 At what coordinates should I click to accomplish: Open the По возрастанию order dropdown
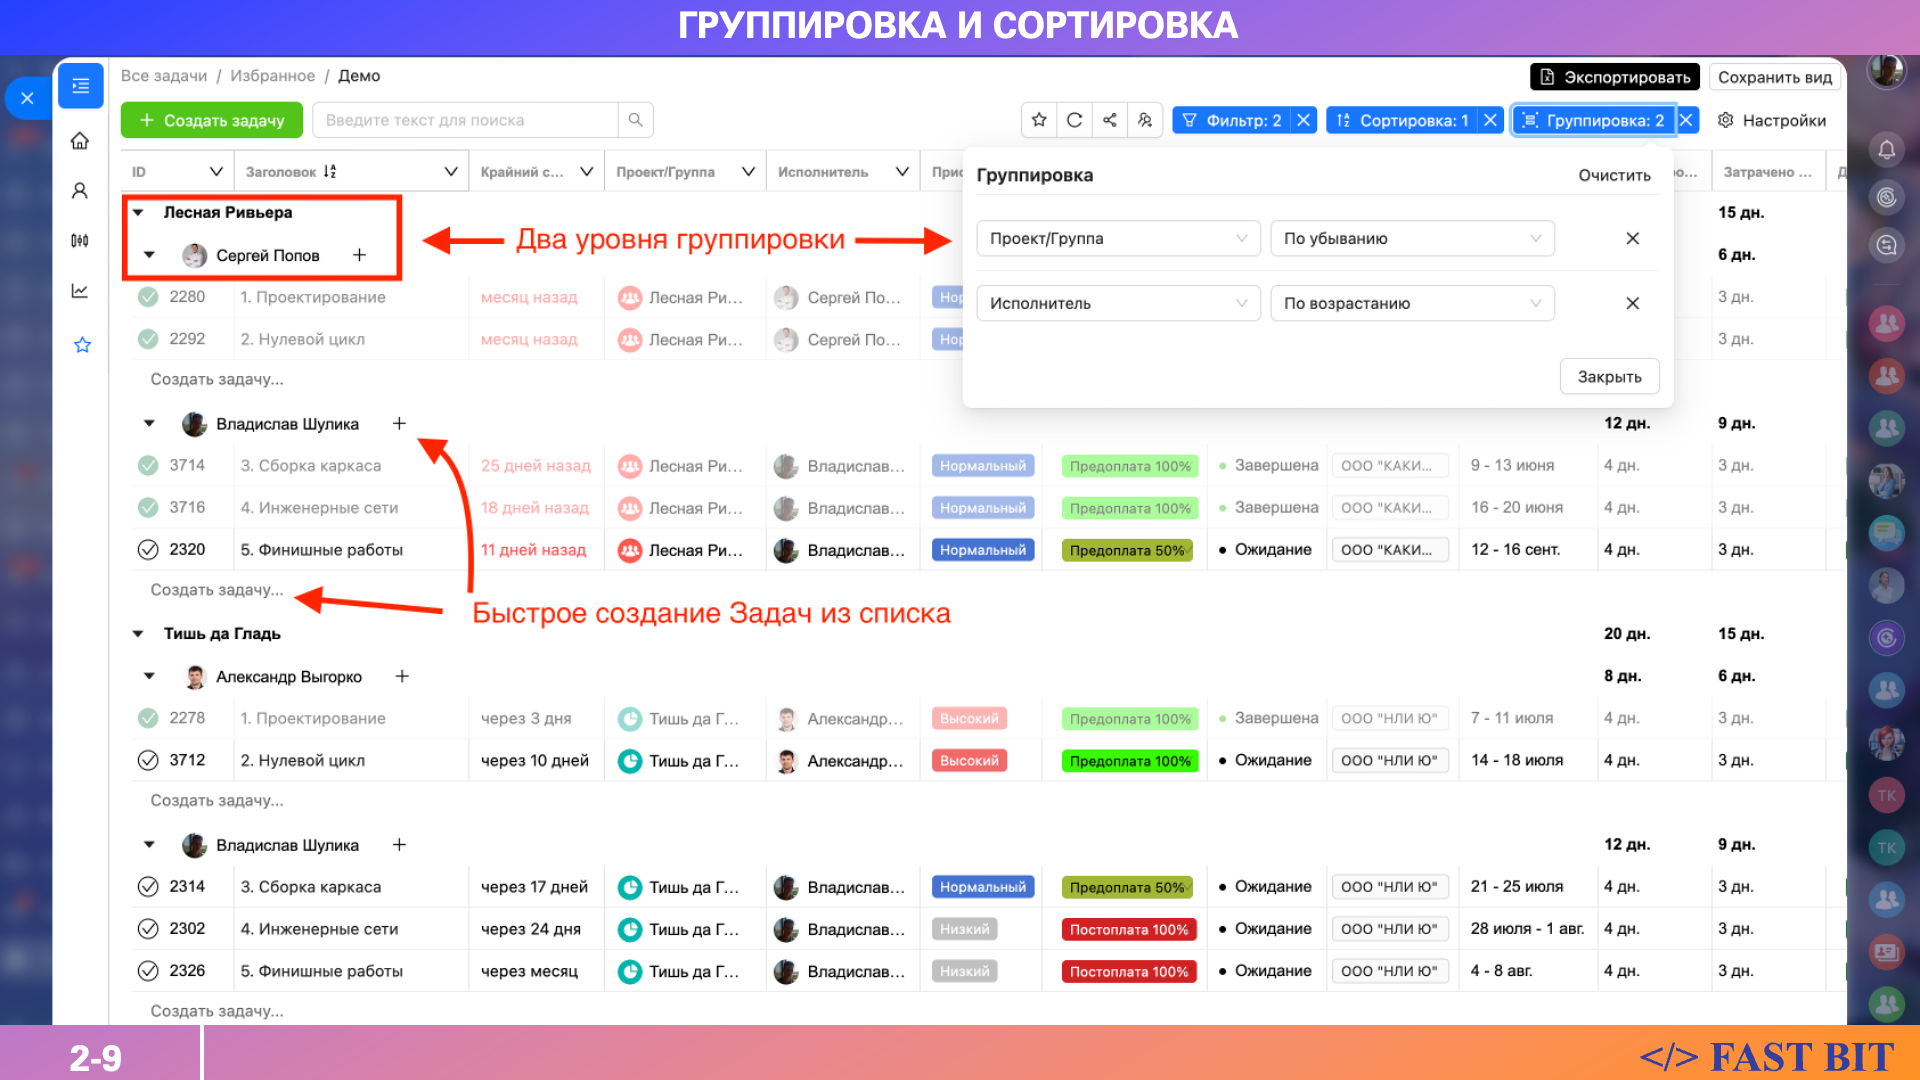pos(1411,304)
